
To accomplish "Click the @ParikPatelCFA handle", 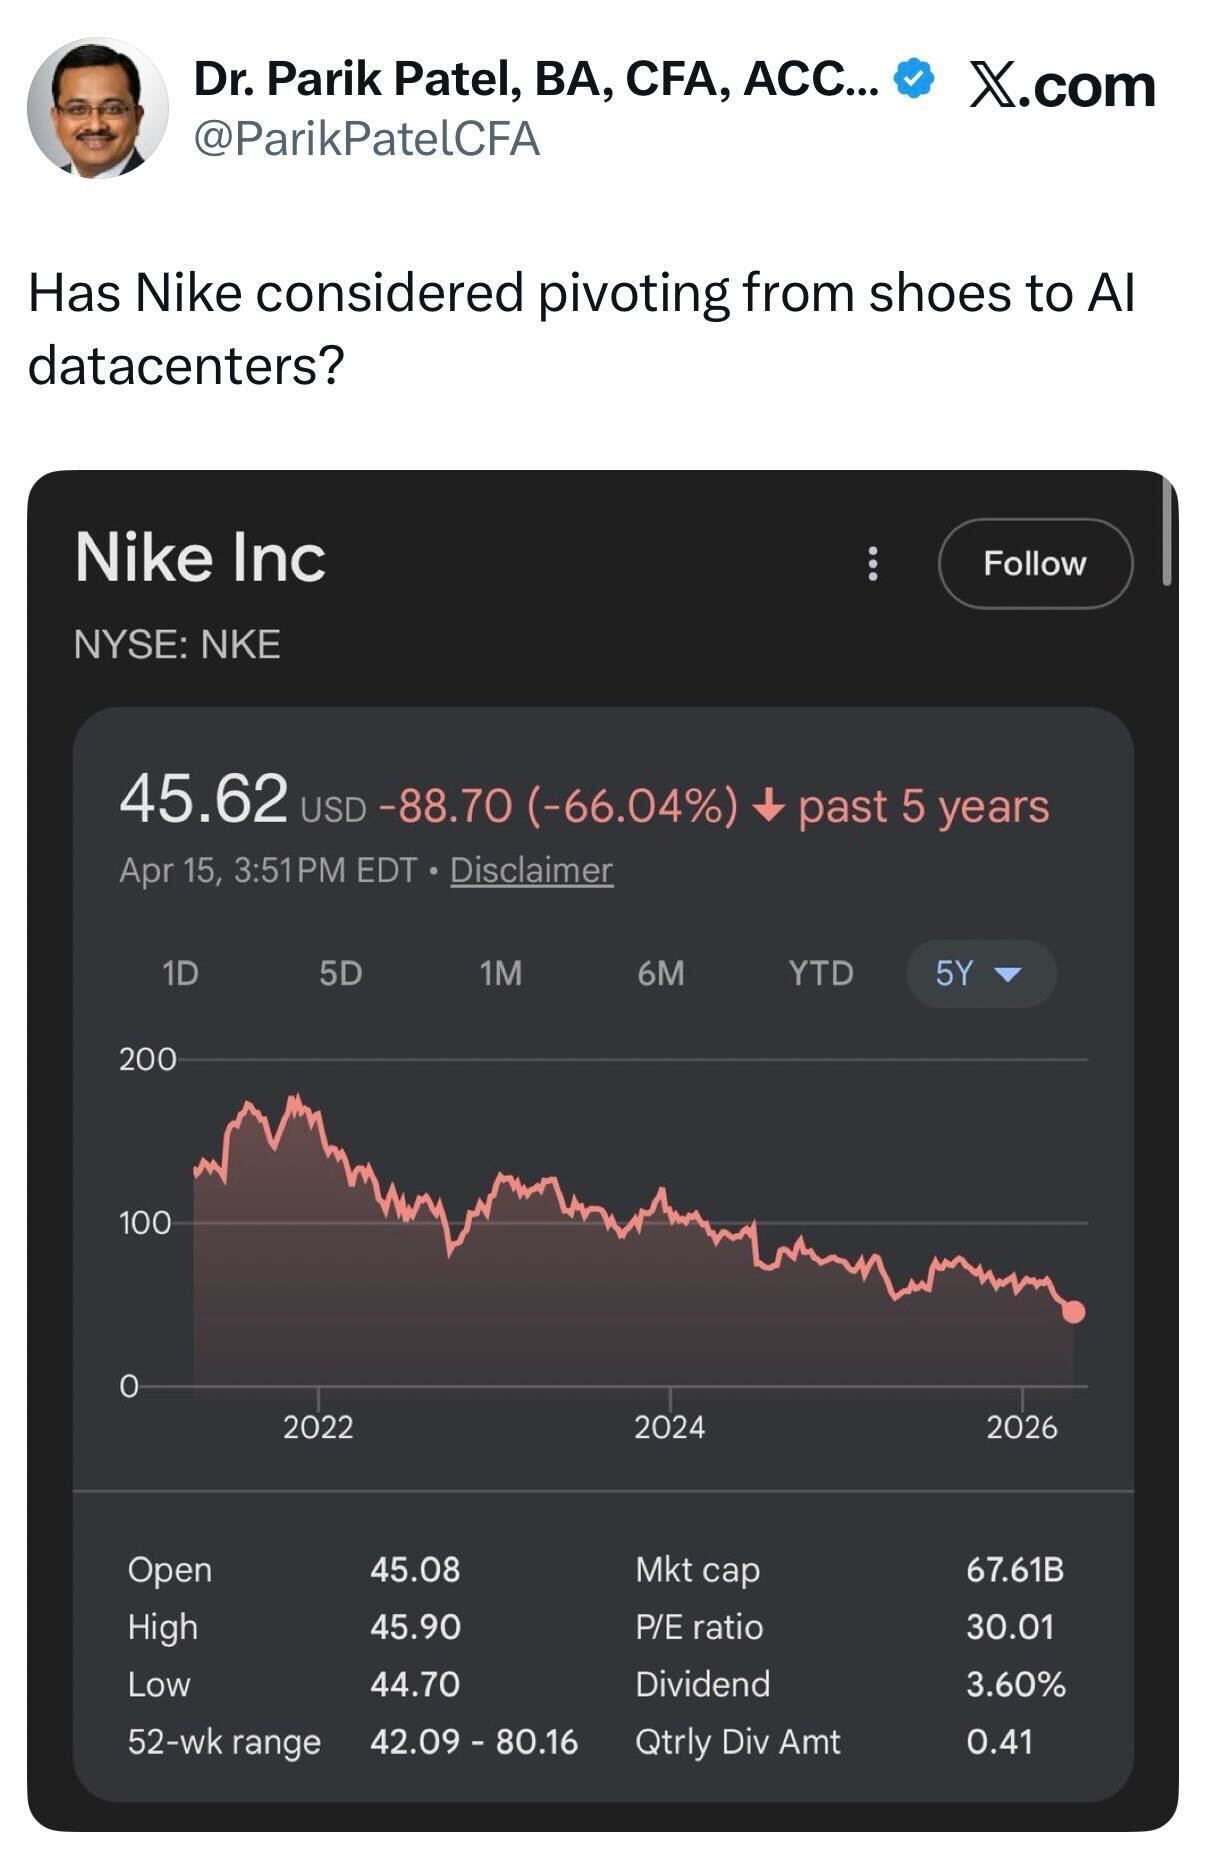I will click(x=366, y=139).
